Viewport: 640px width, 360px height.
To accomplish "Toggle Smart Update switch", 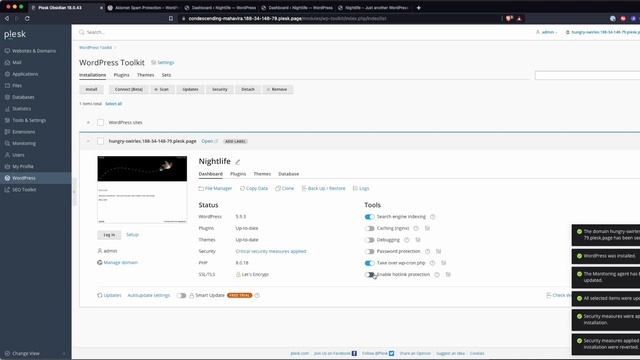I will 181,295.
